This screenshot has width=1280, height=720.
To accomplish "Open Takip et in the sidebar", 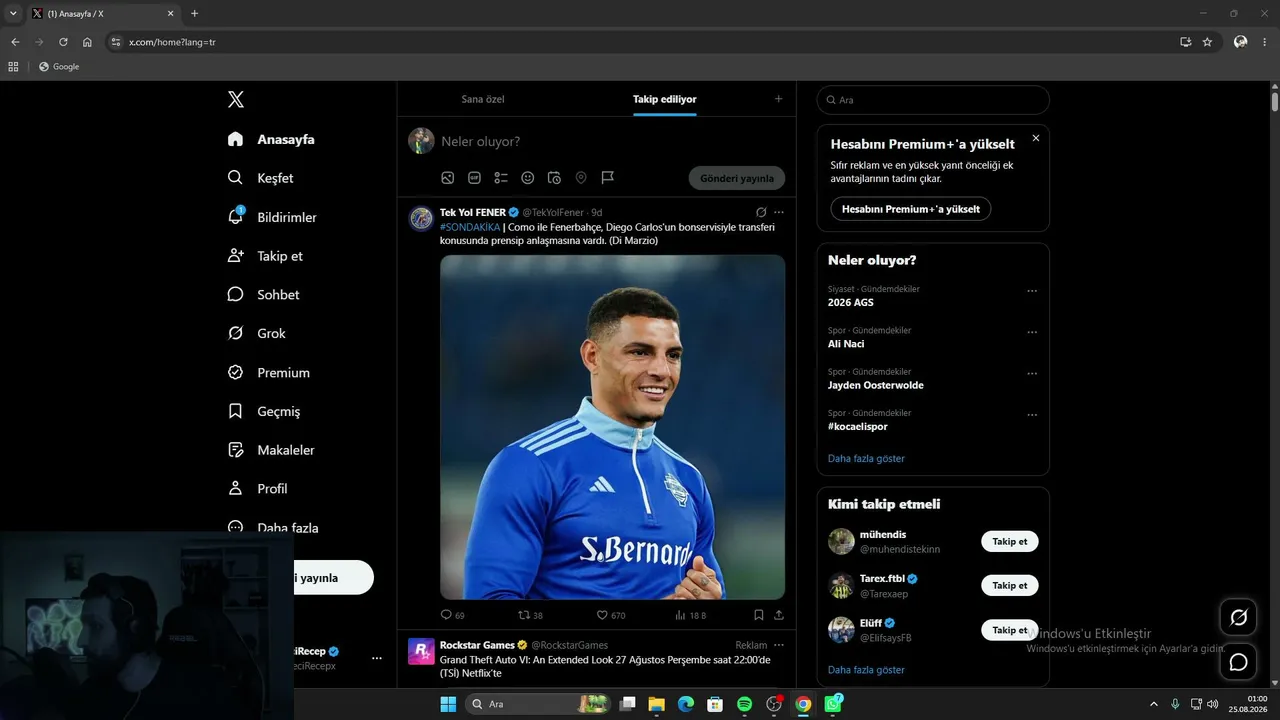I will point(265,256).
